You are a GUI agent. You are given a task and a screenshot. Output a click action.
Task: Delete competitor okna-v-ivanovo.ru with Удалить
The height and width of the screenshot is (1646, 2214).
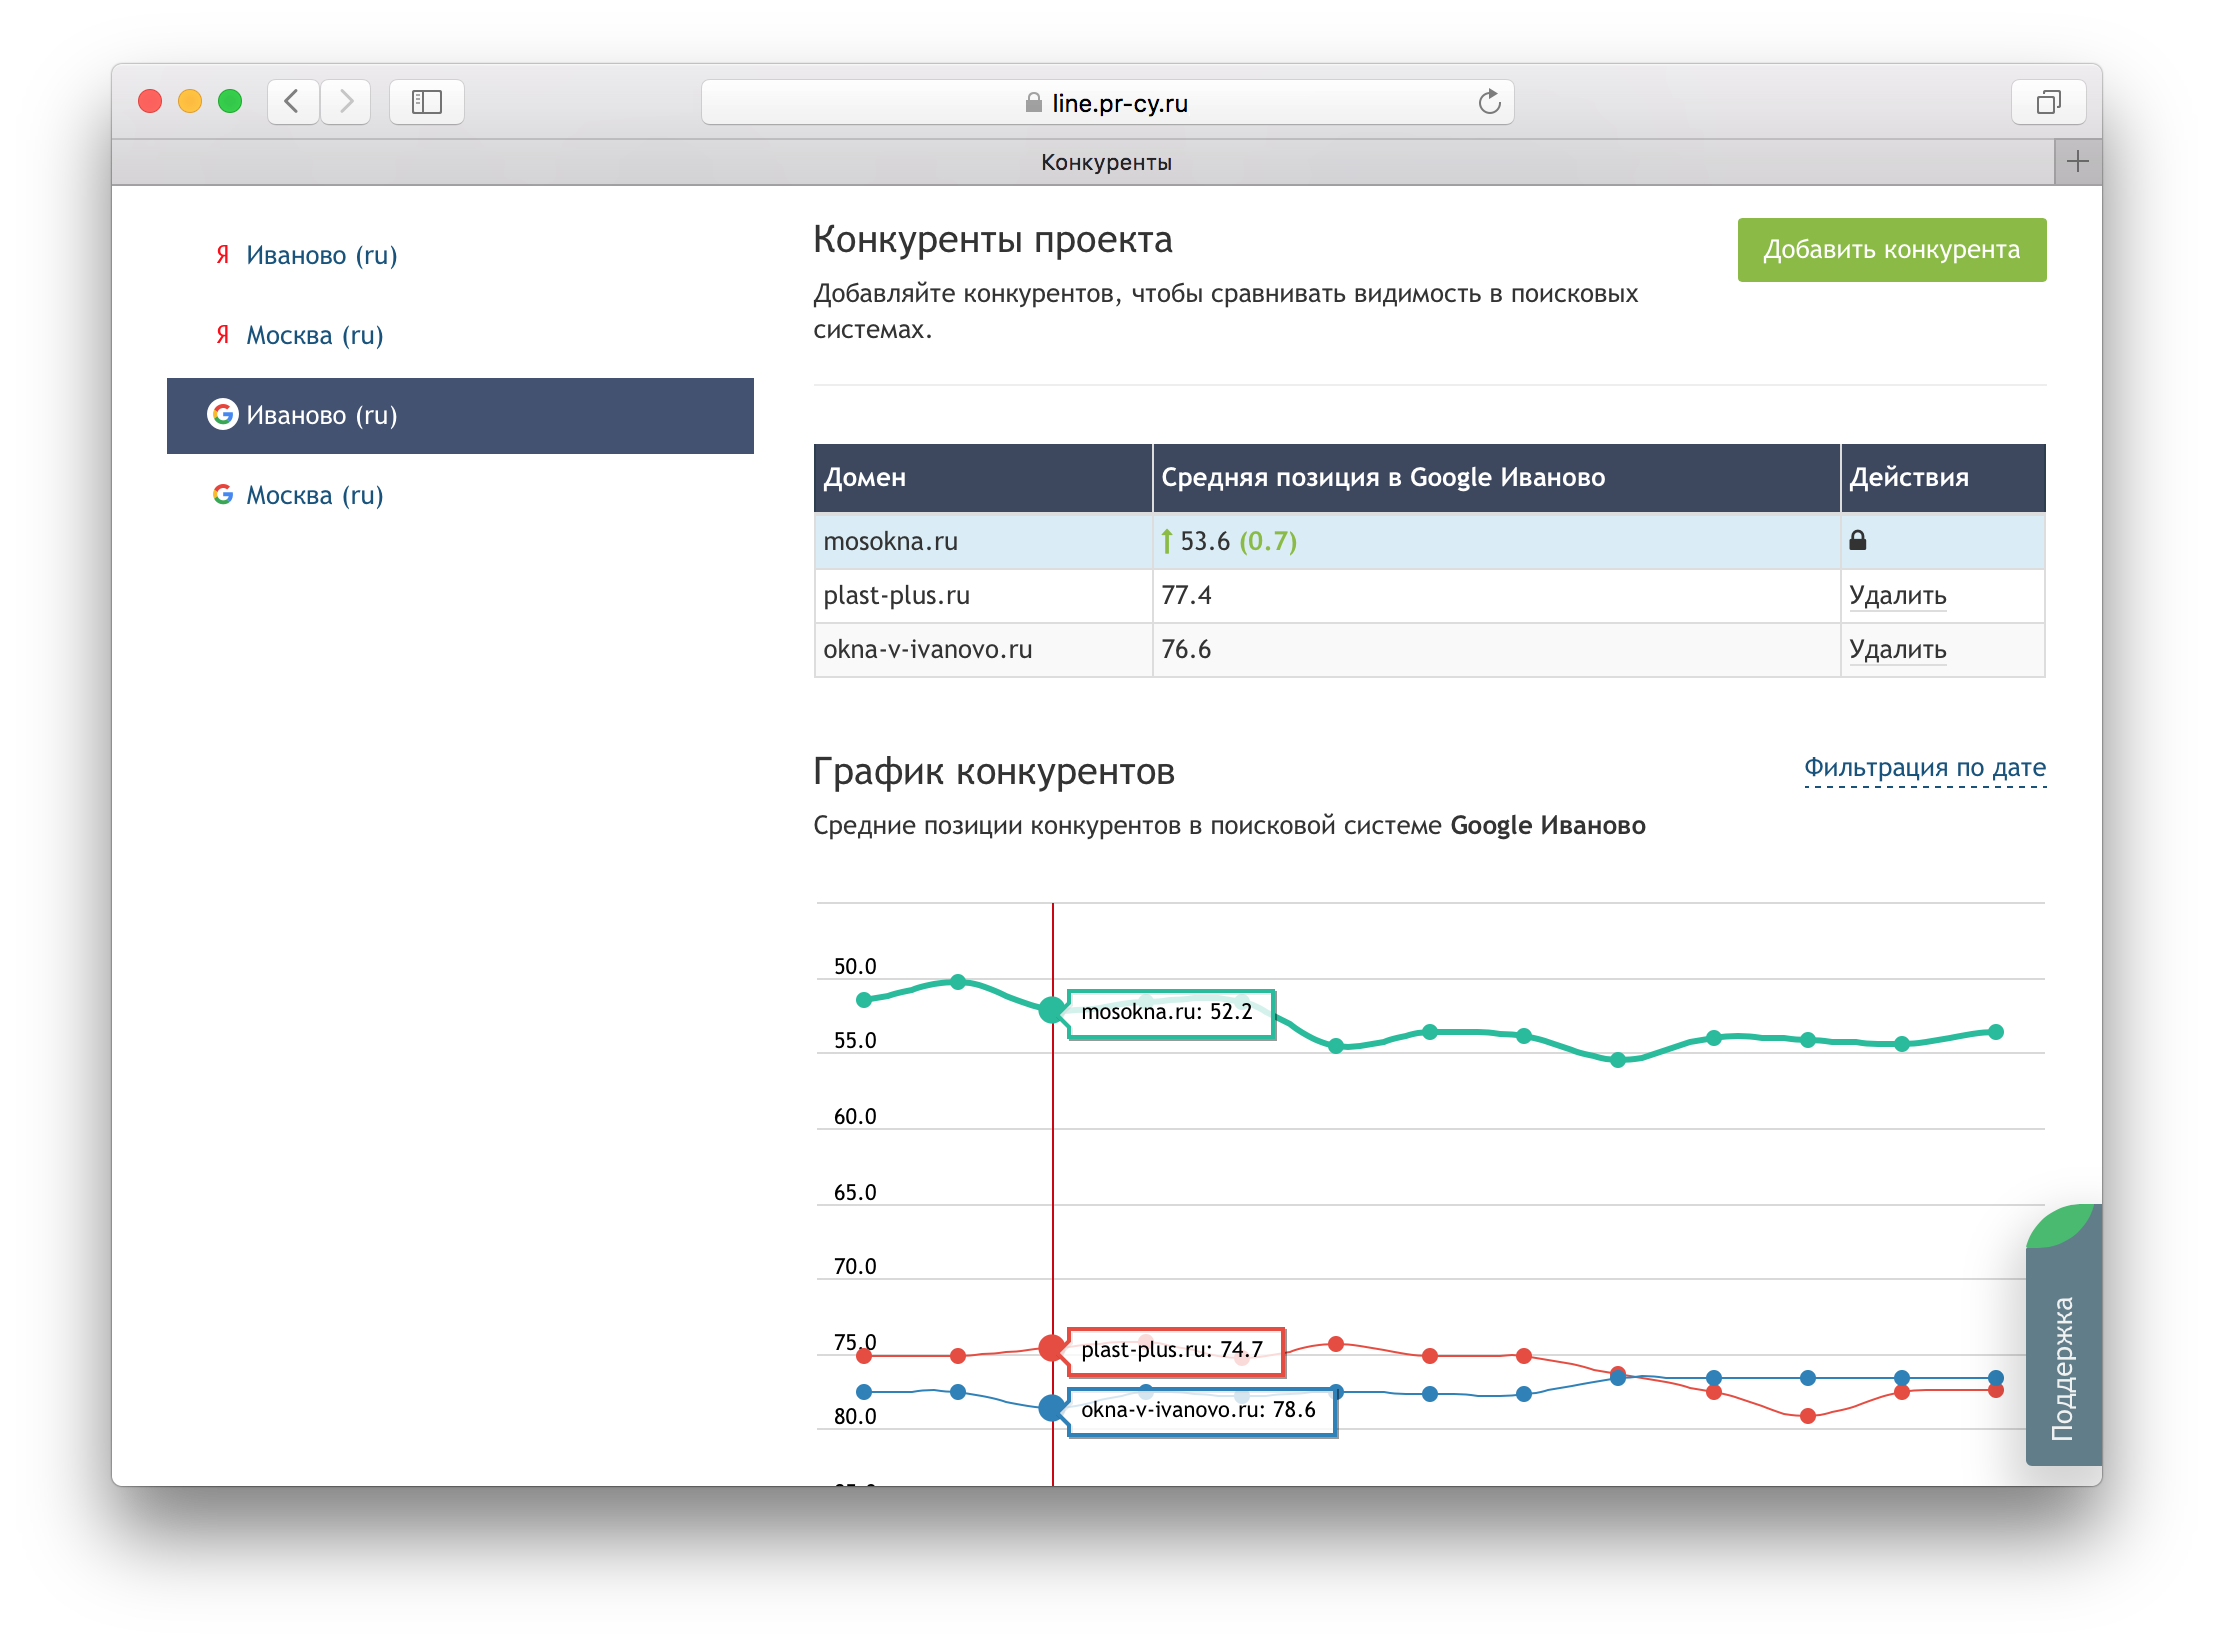click(x=1897, y=650)
